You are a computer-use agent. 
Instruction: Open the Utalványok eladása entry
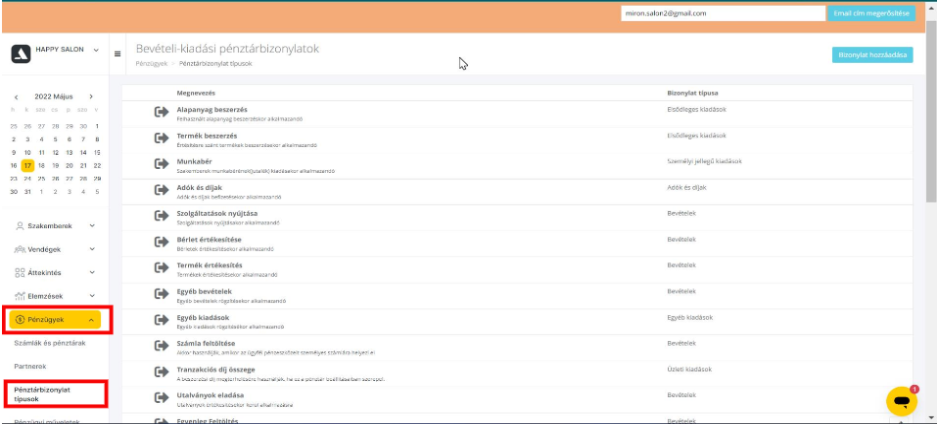[210, 396]
